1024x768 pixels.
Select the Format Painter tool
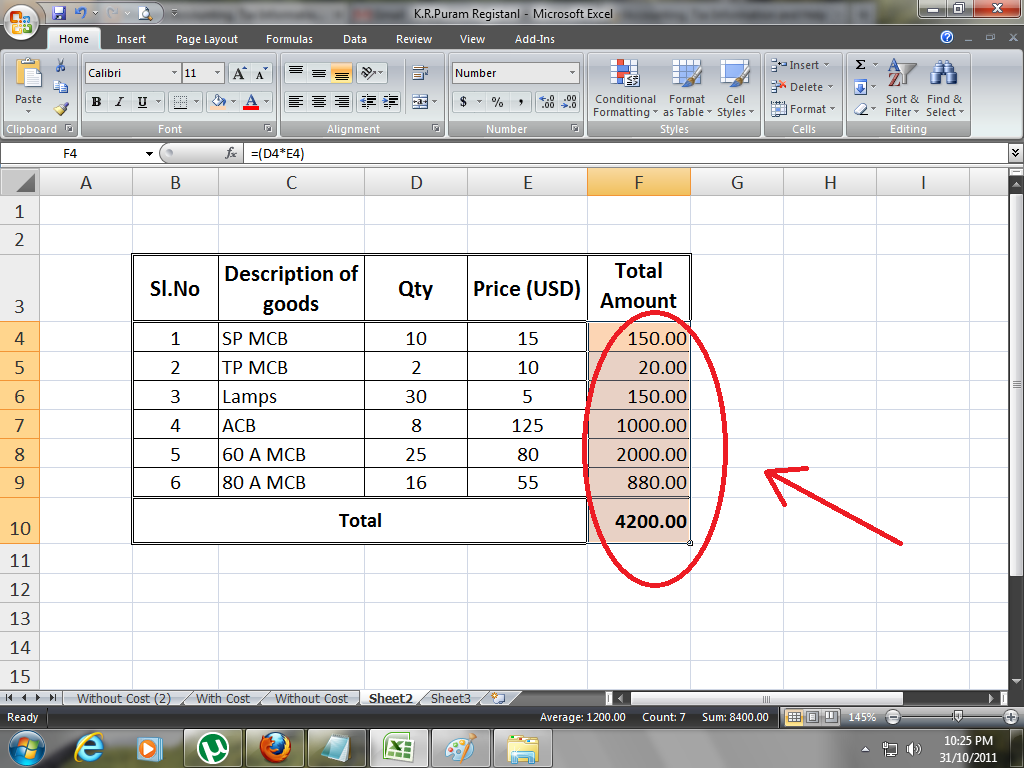coord(61,107)
